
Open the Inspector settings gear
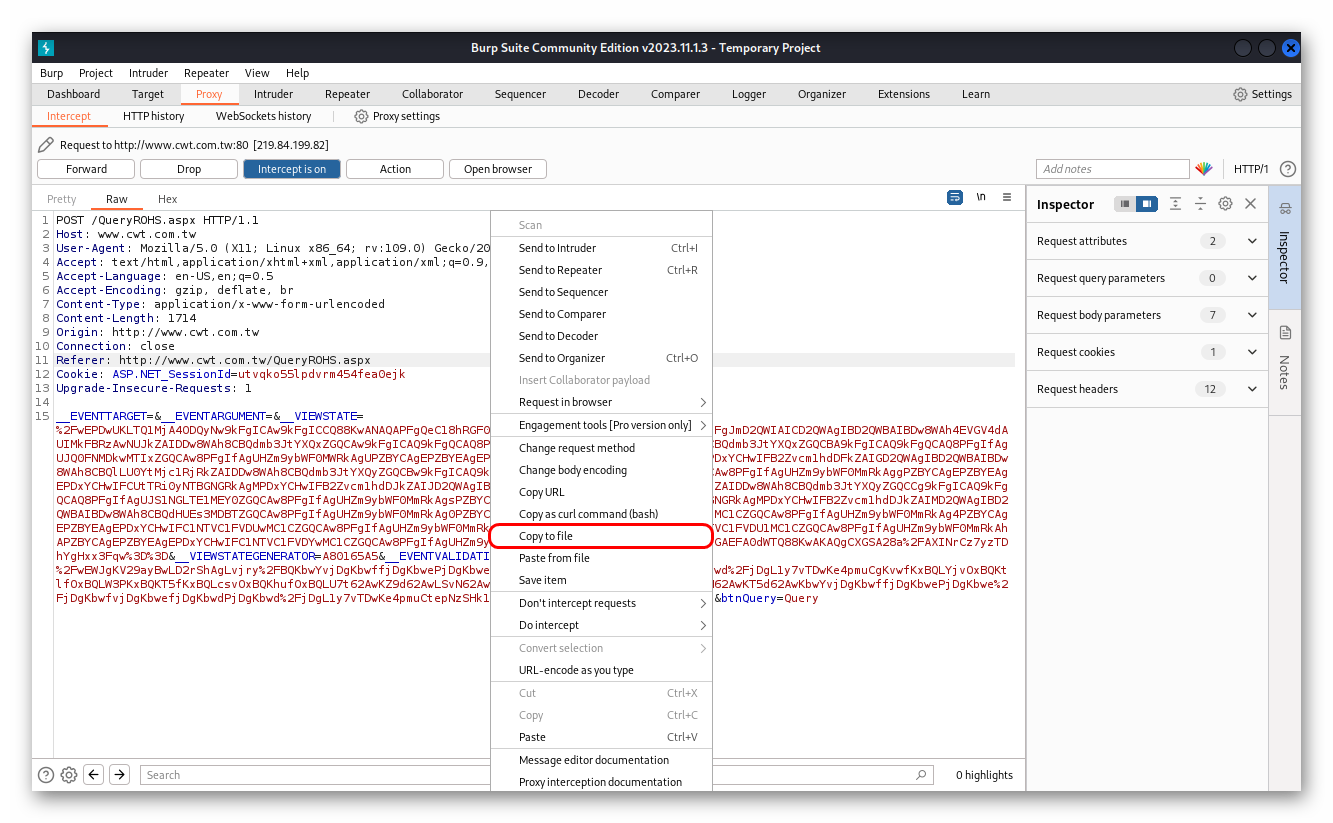pyautogui.click(x=1225, y=204)
